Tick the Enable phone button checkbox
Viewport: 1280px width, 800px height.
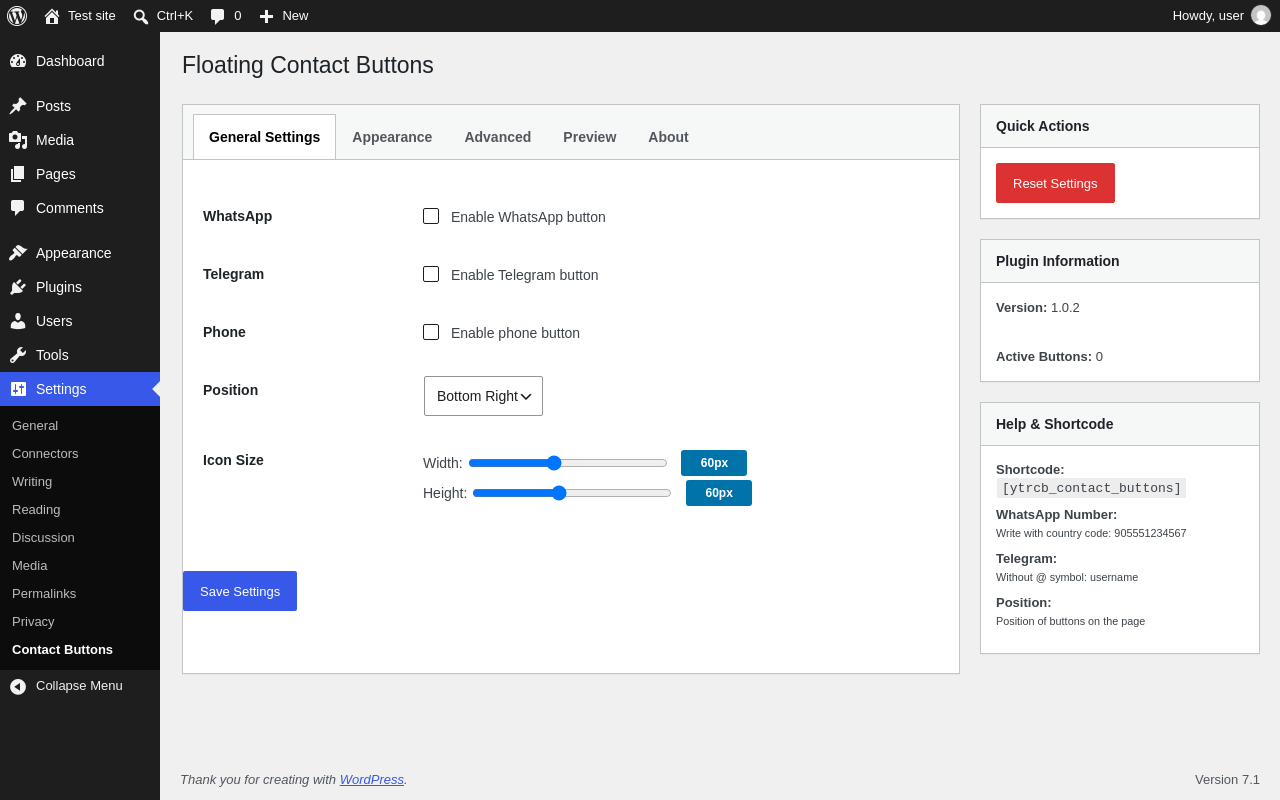coord(431,332)
